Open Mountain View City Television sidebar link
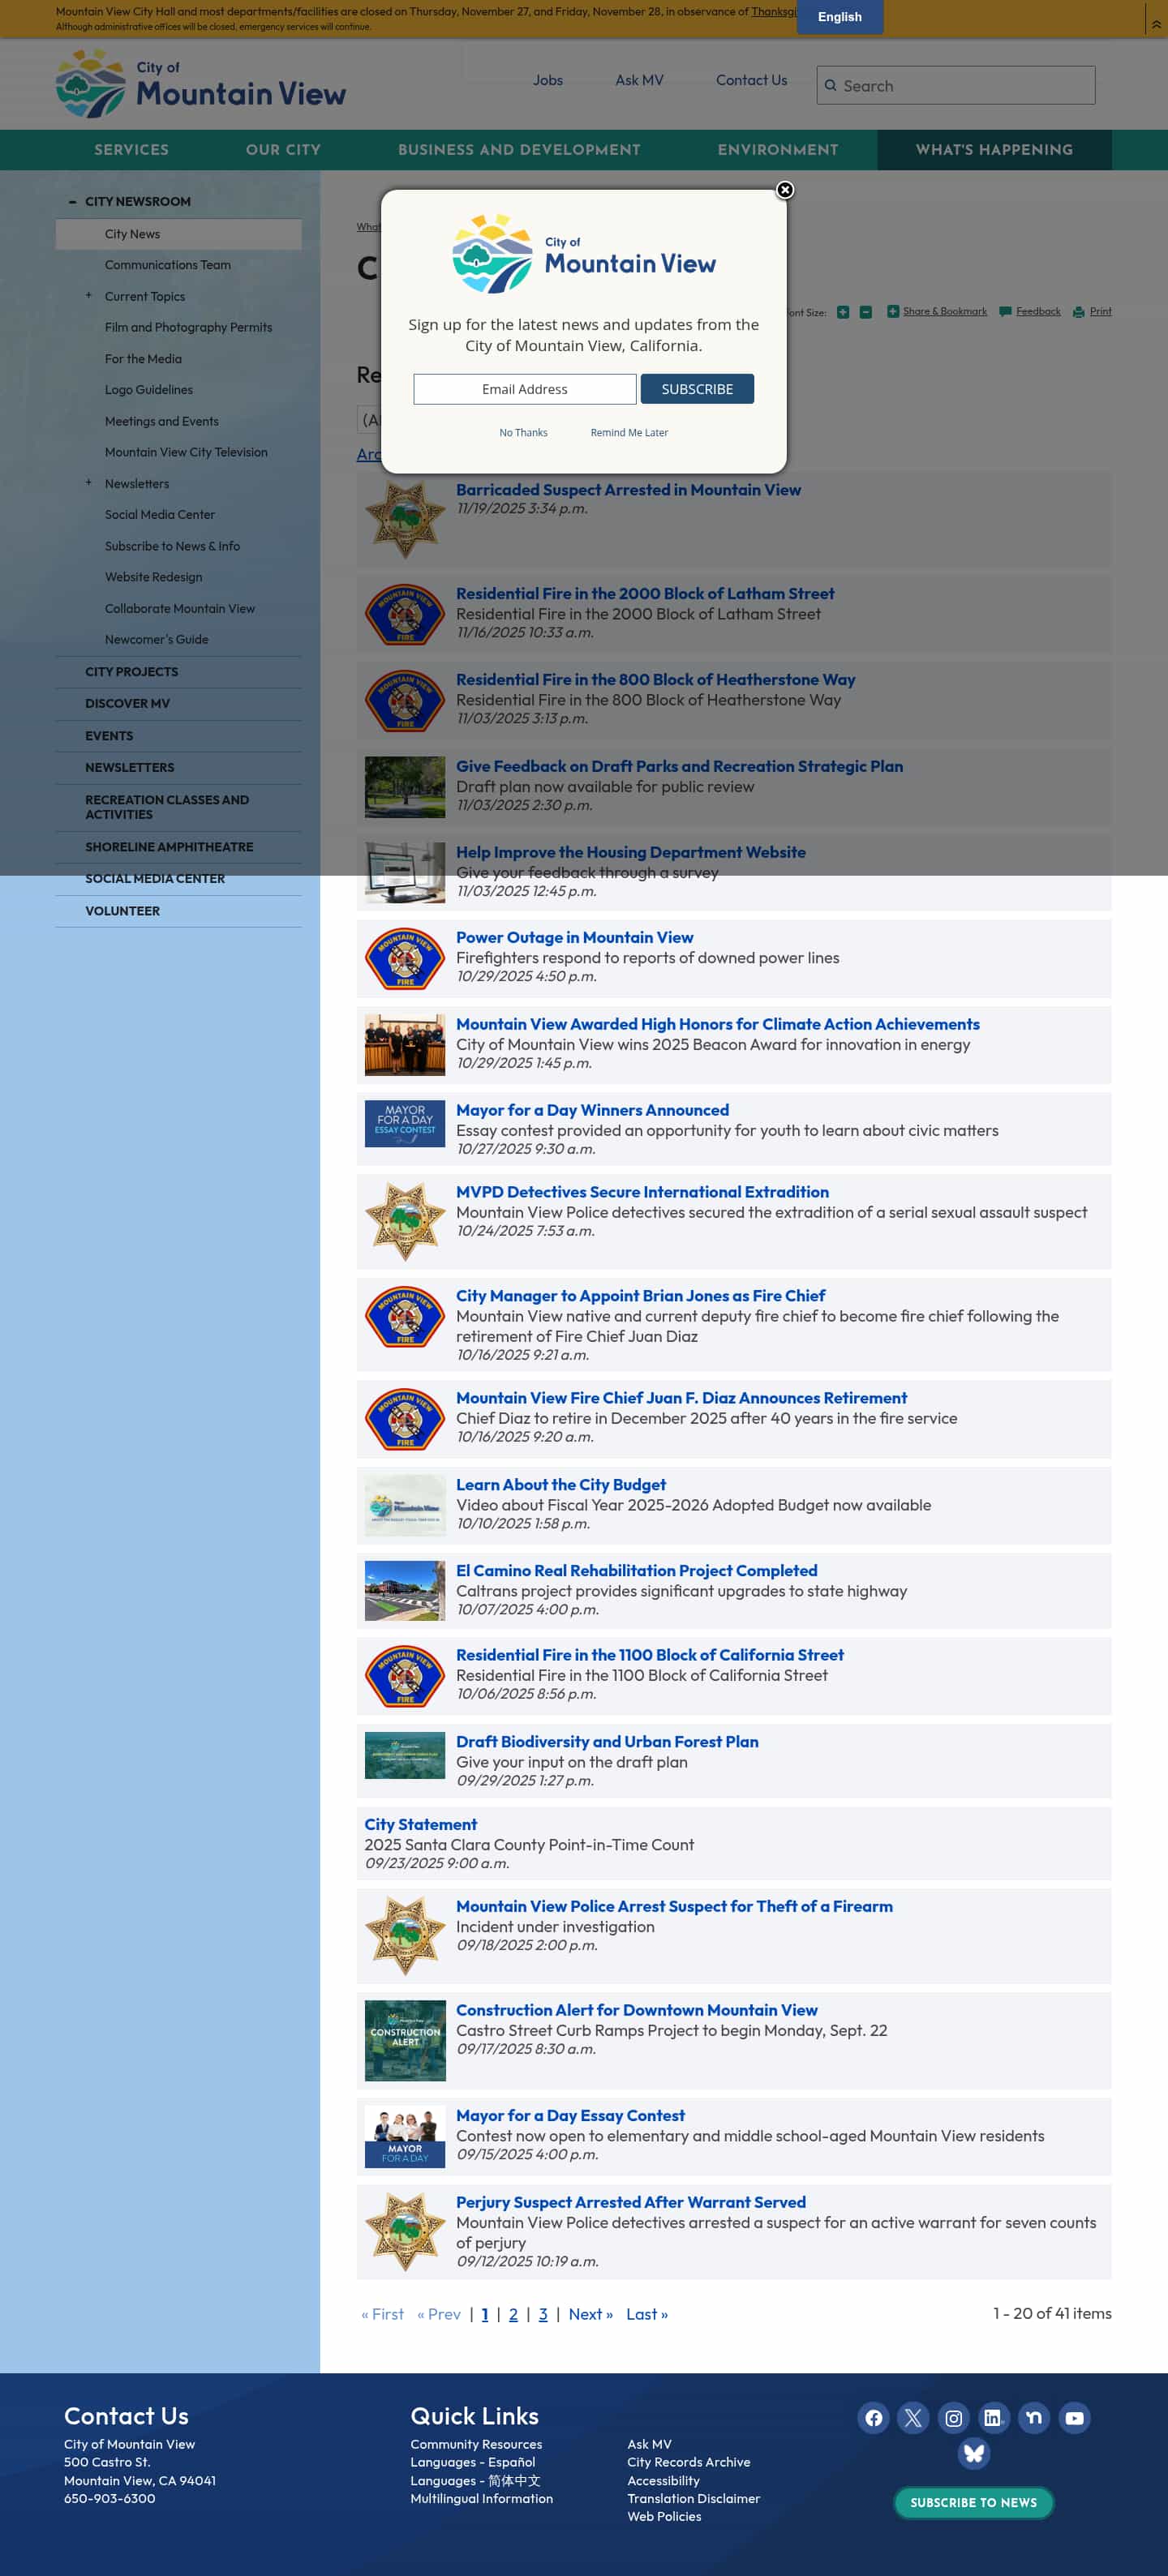This screenshot has height=2576, width=1168. [186, 452]
